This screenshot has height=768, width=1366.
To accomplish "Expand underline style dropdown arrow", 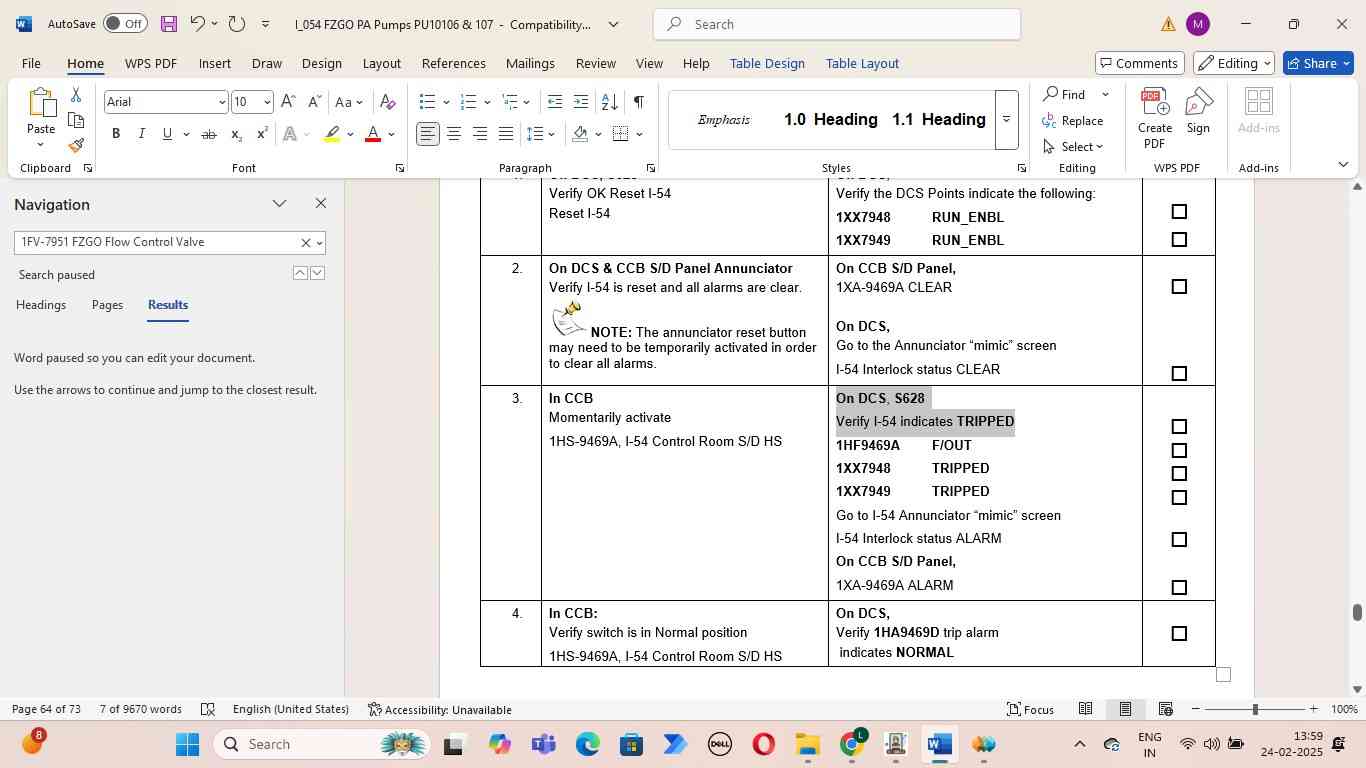I will [x=187, y=134].
